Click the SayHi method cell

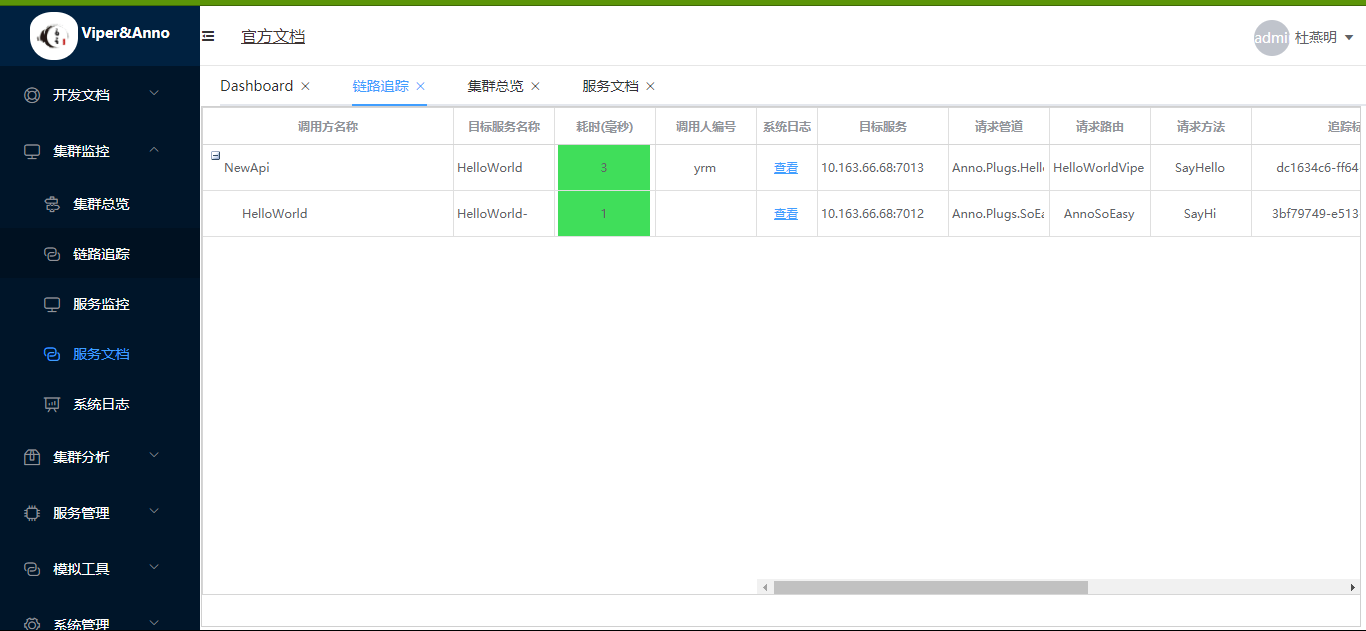click(x=1201, y=214)
